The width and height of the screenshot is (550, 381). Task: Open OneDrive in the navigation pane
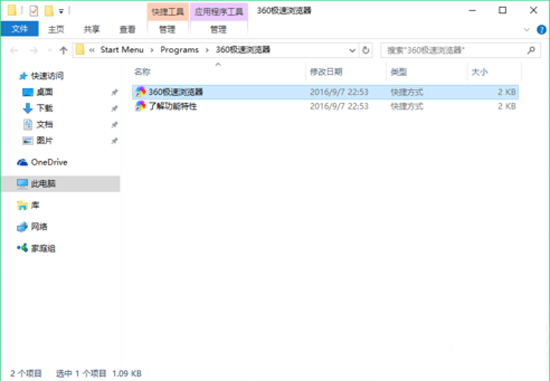pyautogui.click(x=49, y=162)
